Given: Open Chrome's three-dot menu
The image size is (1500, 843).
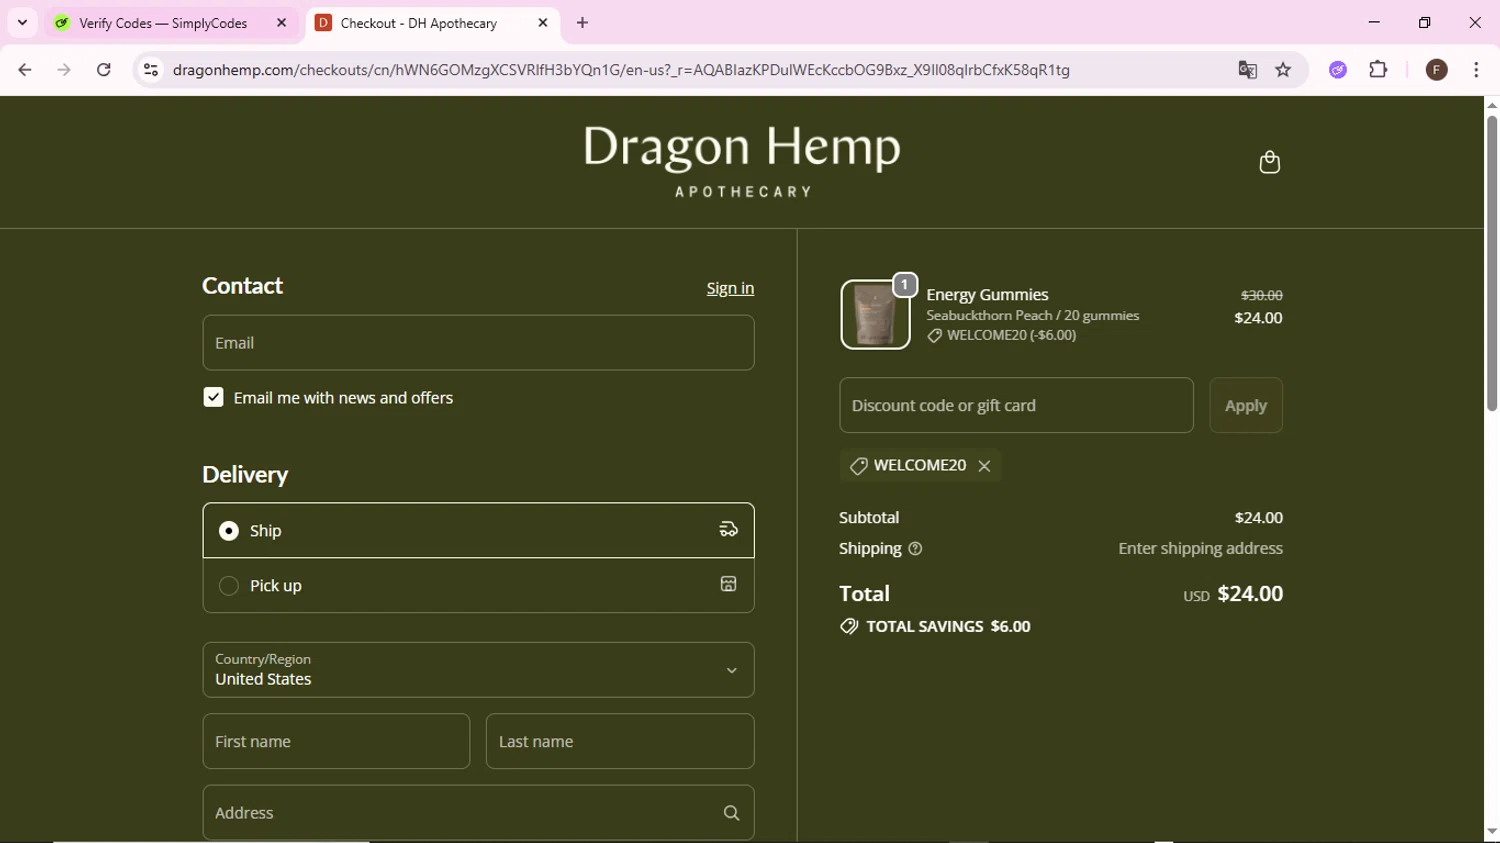Looking at the screenshot, I should tap(1476, 70).
